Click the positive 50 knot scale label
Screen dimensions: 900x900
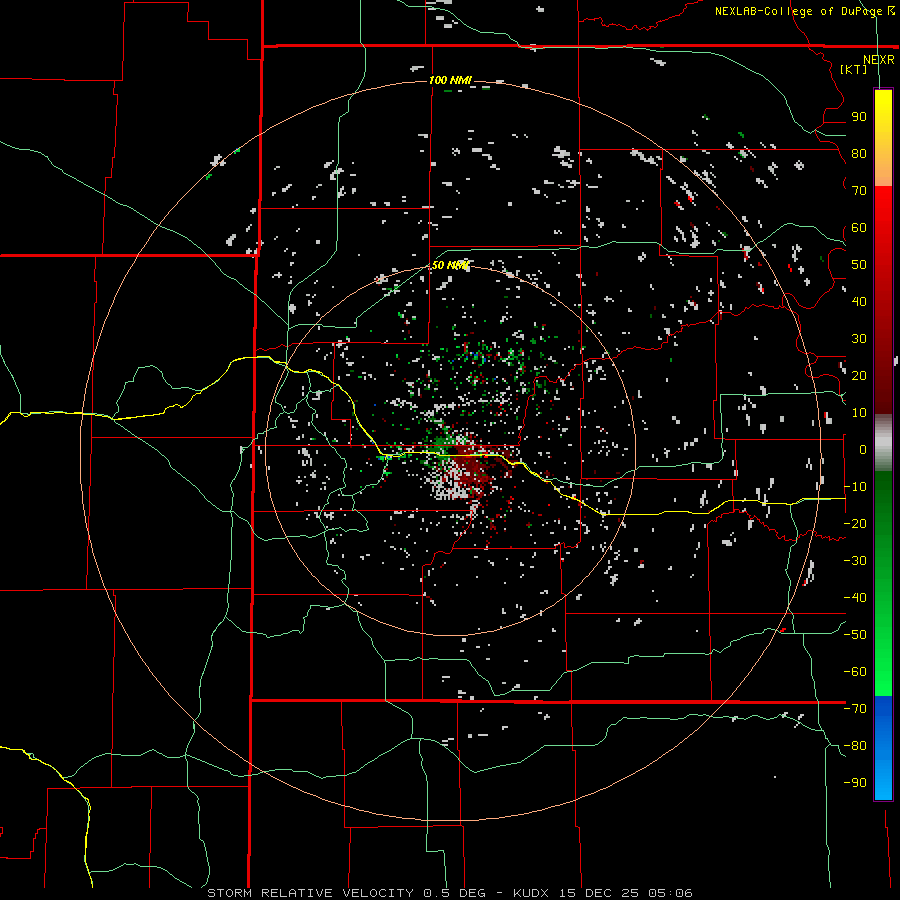click(859, 265)
